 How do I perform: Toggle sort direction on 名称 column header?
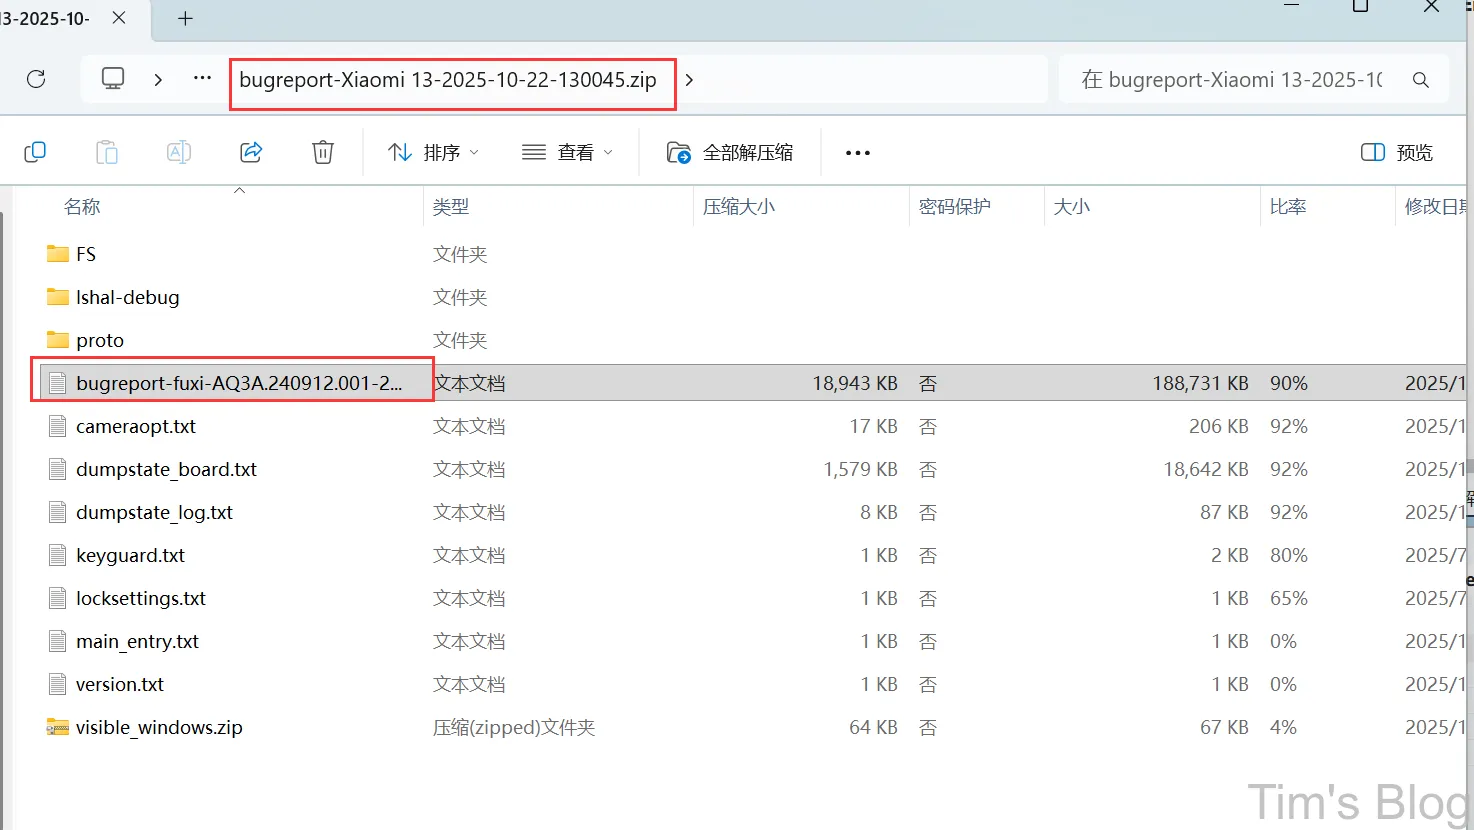tap(82, 206)
